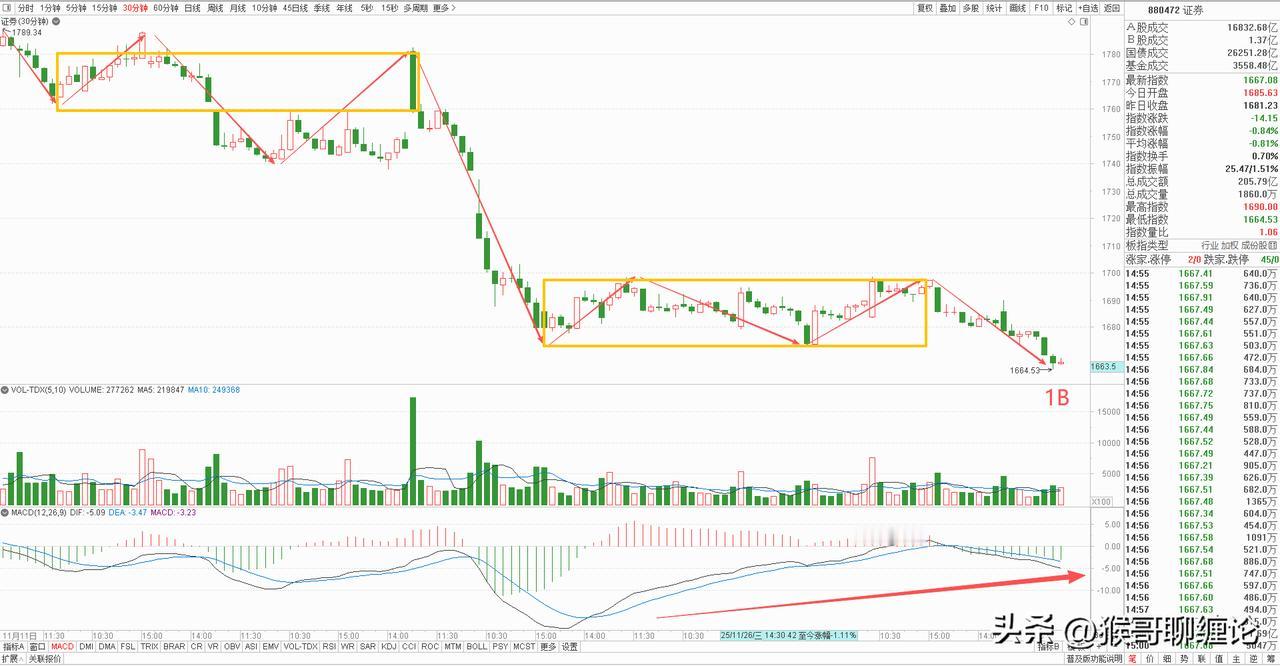Select the BRAR indicator tab
1280x666 pixels.
click(x=174, y=648)
